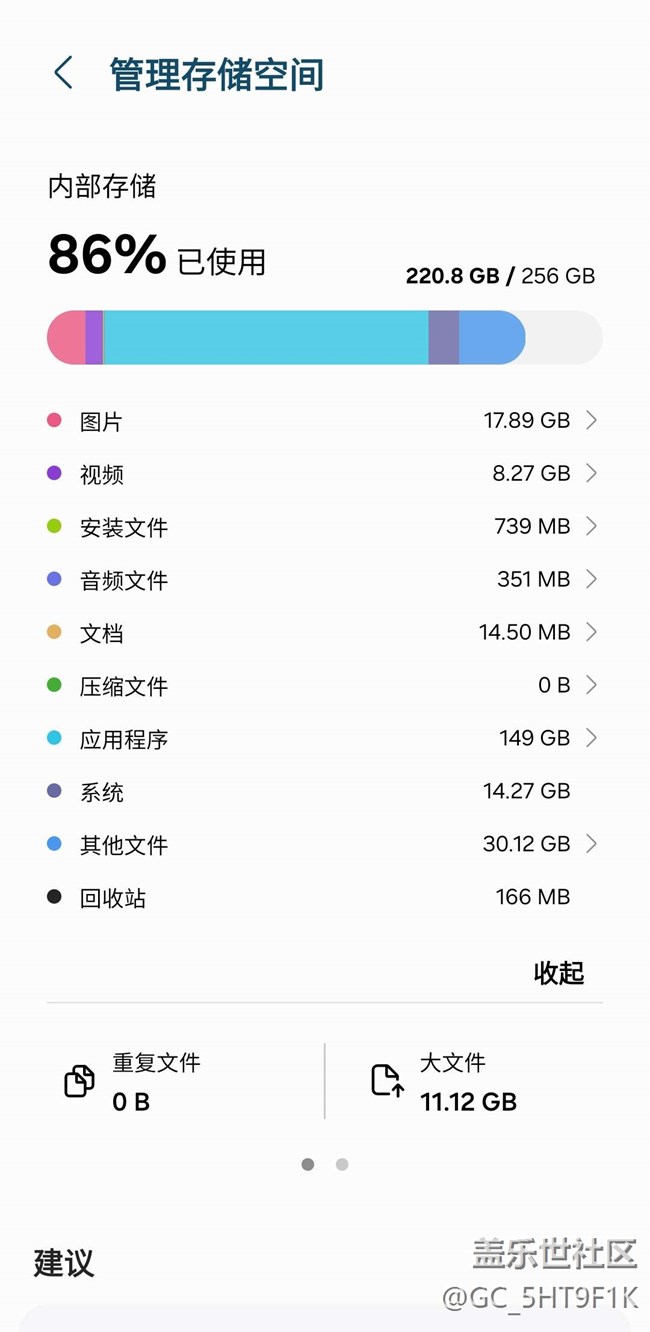Open the 视频 chevron arrow

591,473
